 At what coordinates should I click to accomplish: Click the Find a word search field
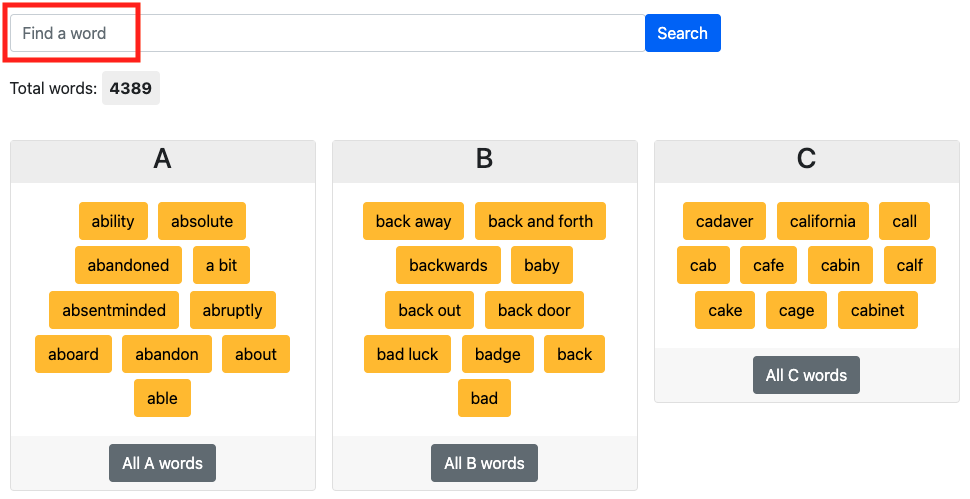[x=327, y=33]
